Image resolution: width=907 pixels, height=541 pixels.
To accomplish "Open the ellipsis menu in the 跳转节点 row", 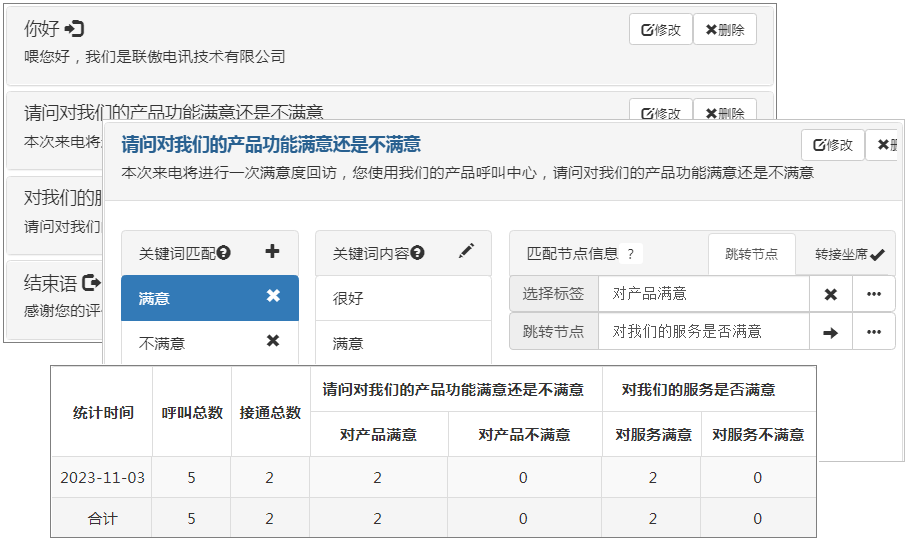I will pyautogui.click(x=874, y=332).
